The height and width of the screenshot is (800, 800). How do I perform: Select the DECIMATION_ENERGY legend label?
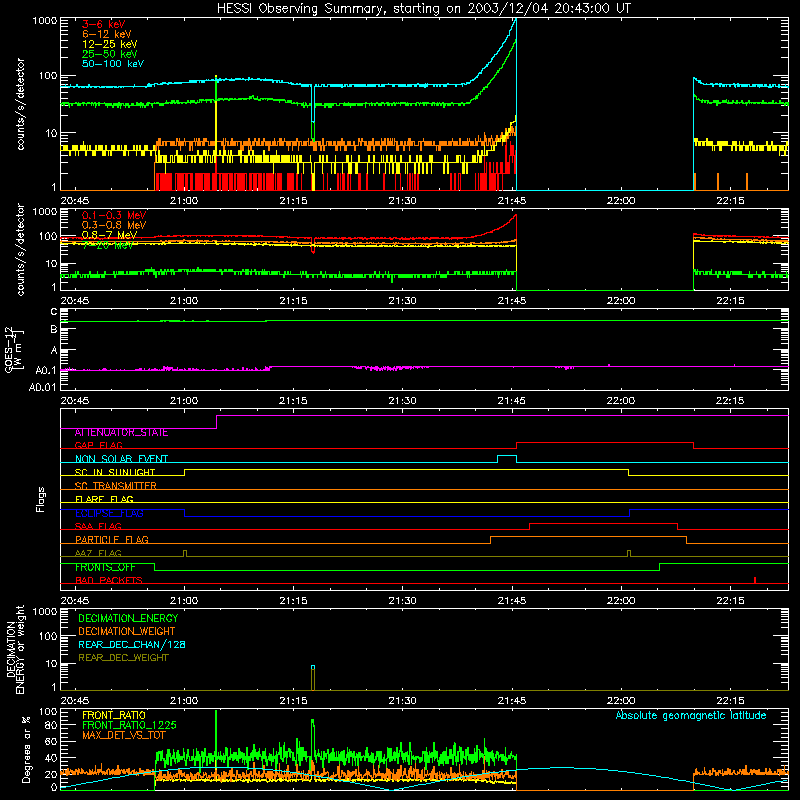(128, 618)
